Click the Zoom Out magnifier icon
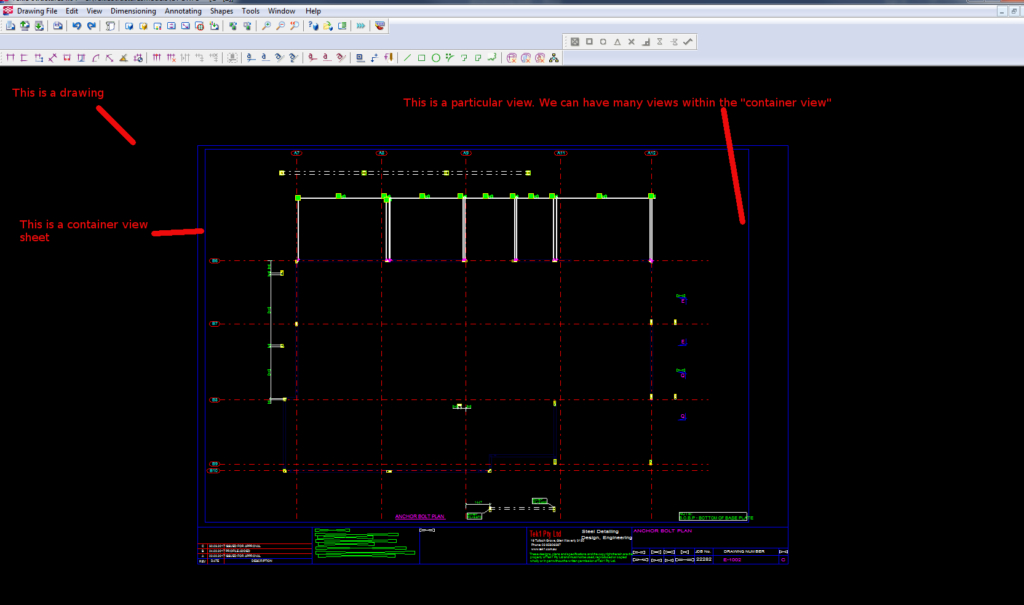The image size is (1024, 605). tap(281, 26)
